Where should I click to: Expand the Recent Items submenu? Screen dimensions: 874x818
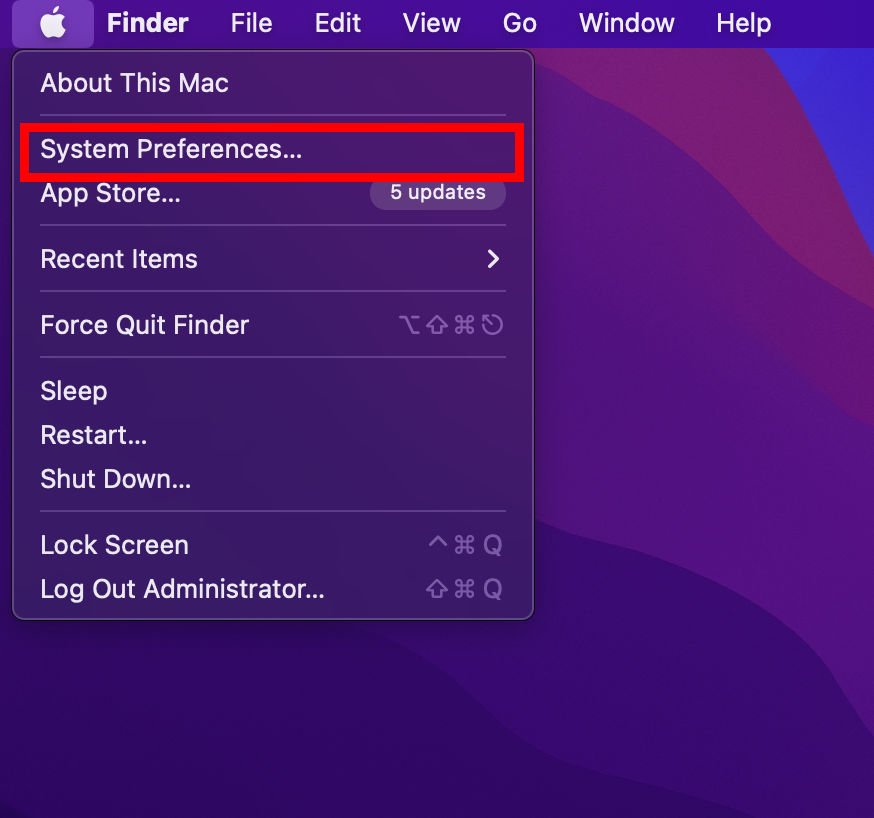tap(273, 259)
